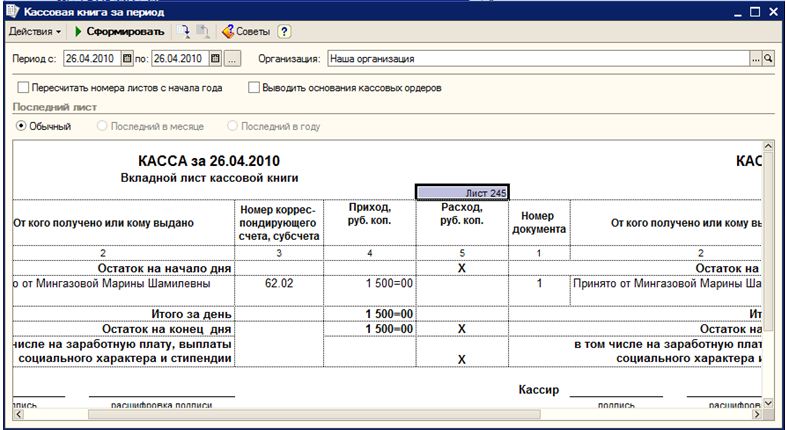
Task: Click the document-with-arrow settings icon in the toolbar
Action: click(x=184, y=32)
